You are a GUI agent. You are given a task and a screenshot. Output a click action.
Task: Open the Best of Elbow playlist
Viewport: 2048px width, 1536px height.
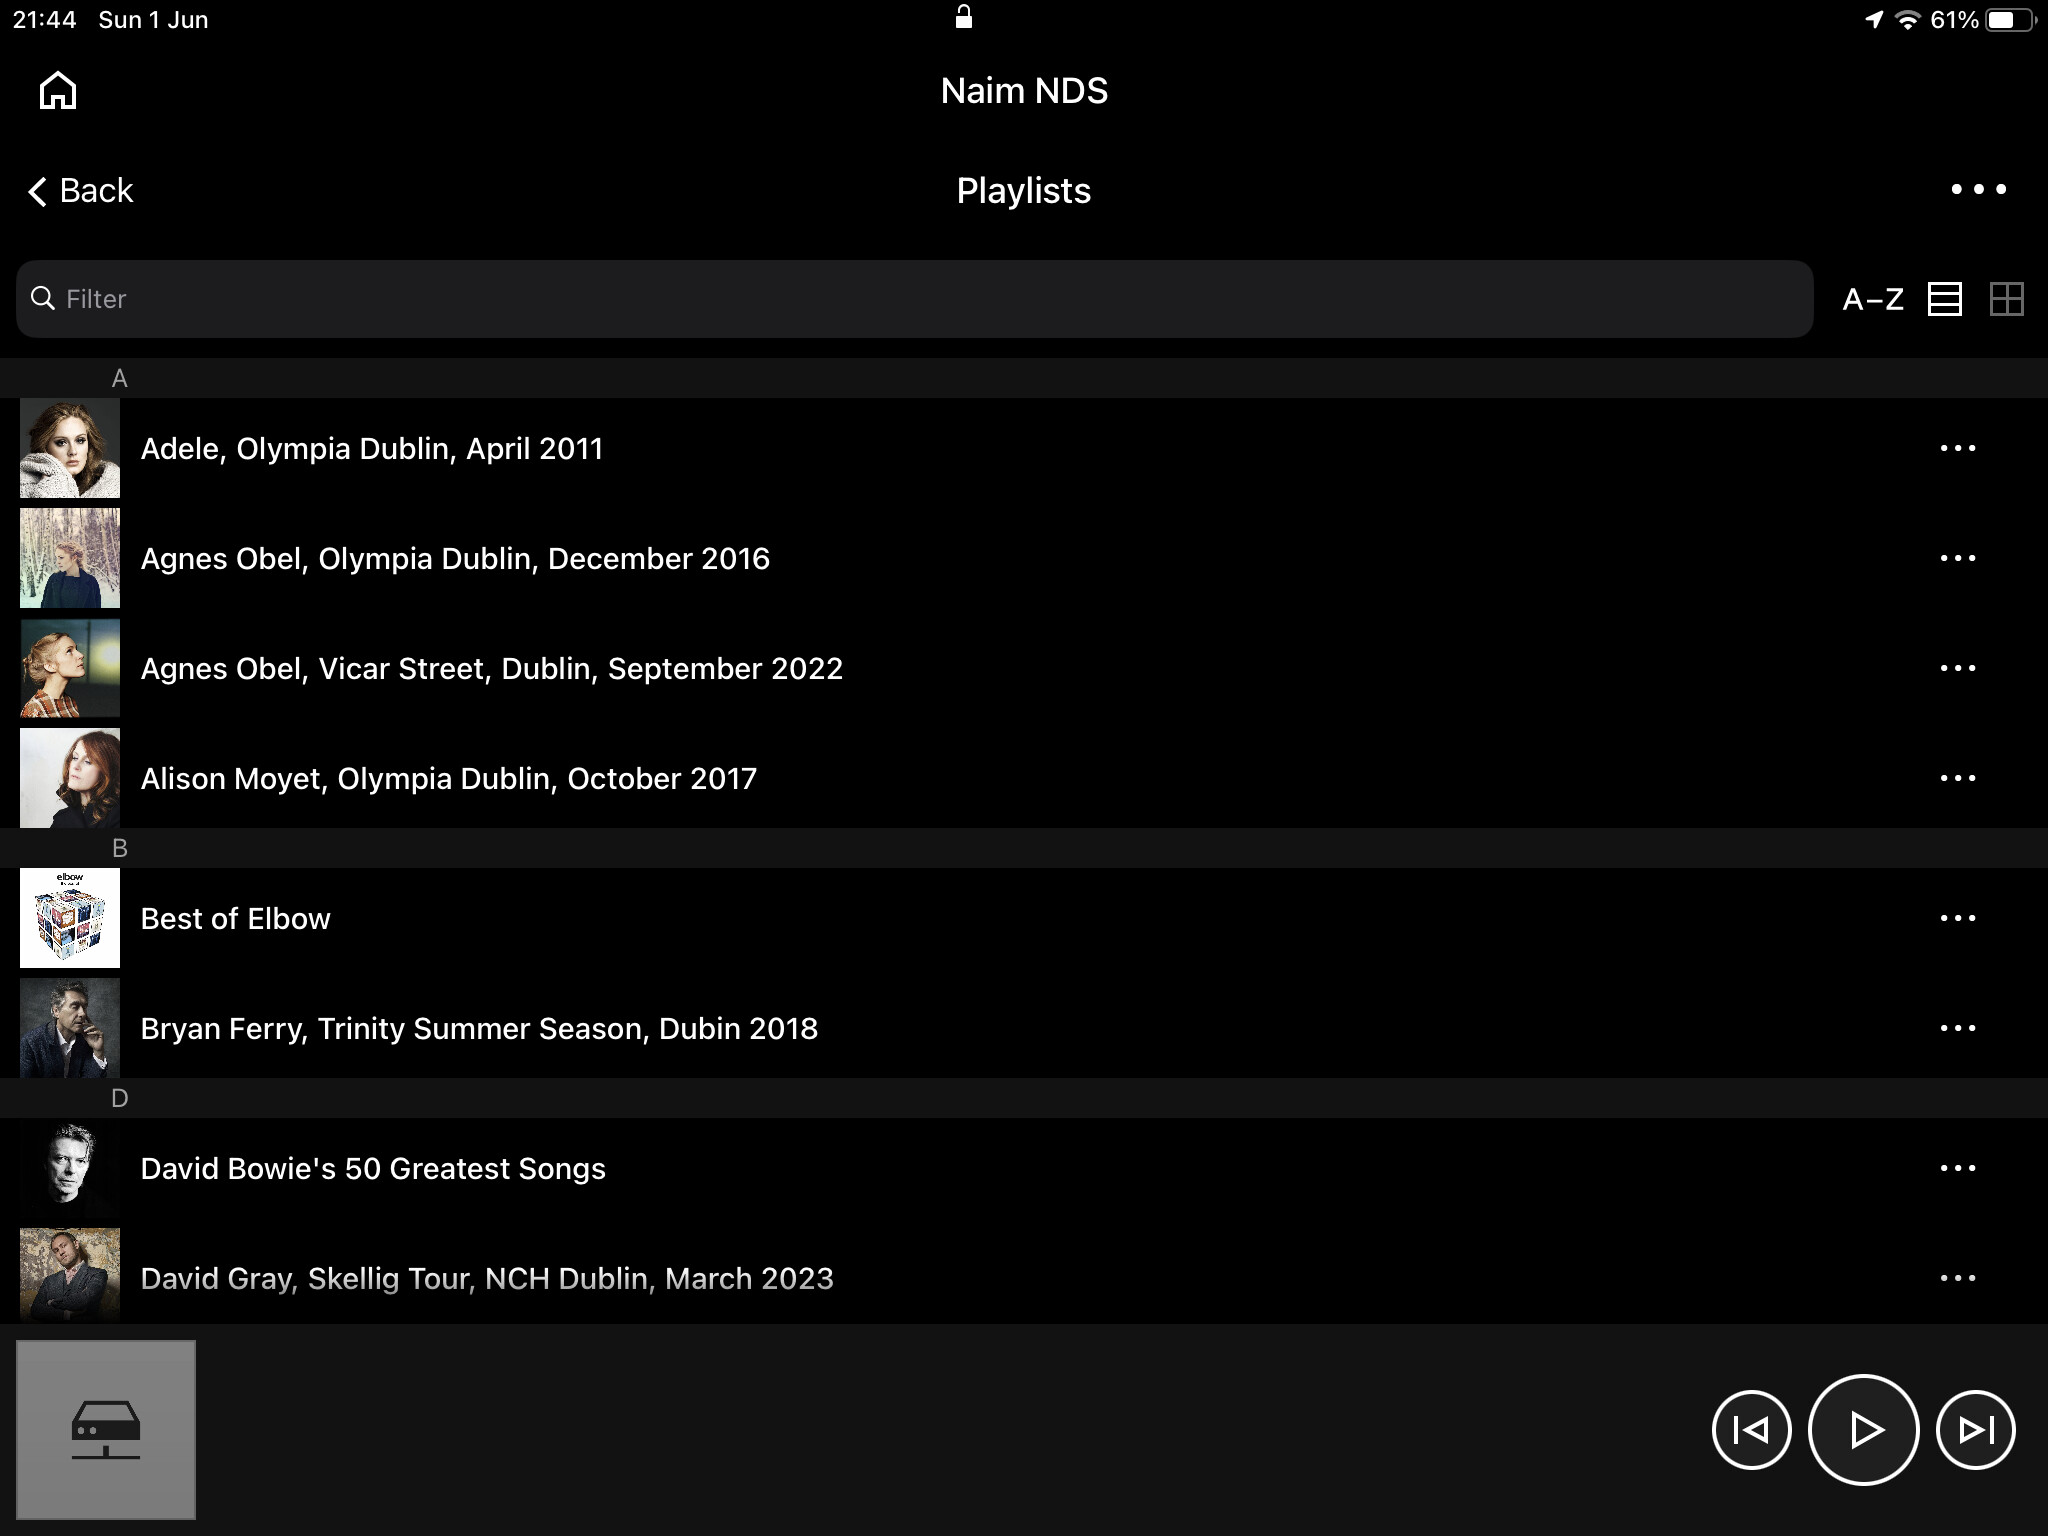click(1024, 918)
